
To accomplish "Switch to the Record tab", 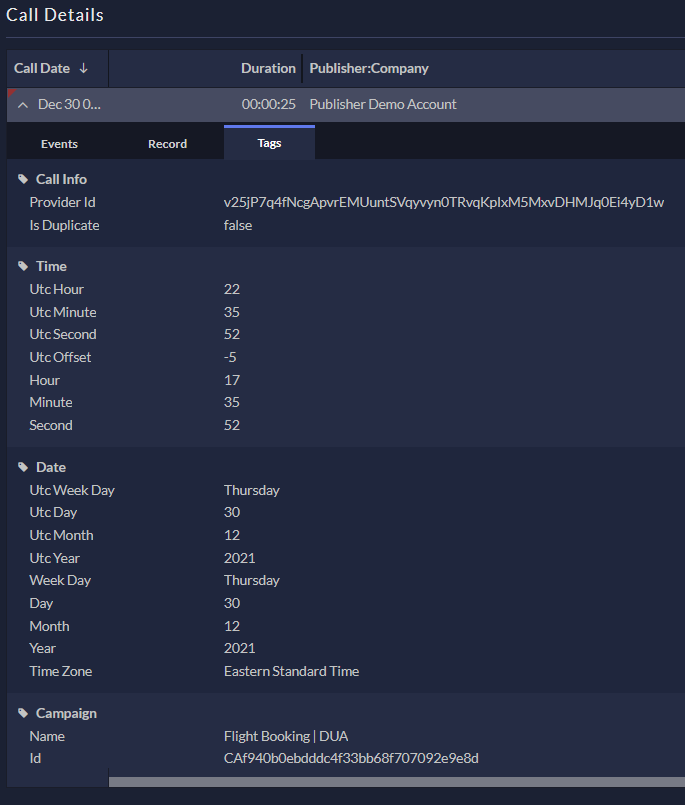I will click(x=167, y=144).
